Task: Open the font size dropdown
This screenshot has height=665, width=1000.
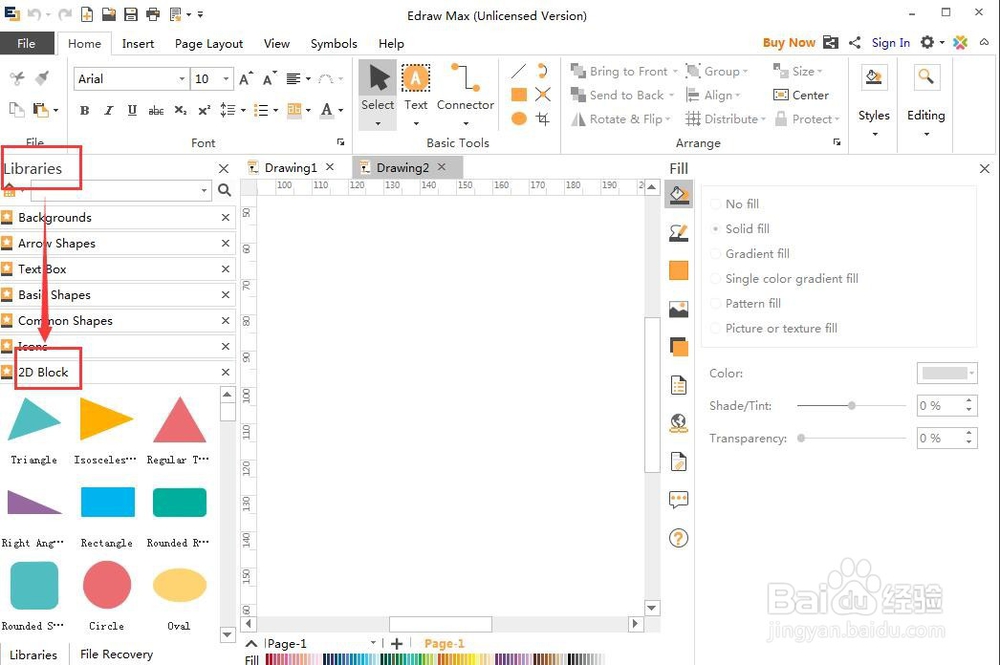Action: (226, 78)
